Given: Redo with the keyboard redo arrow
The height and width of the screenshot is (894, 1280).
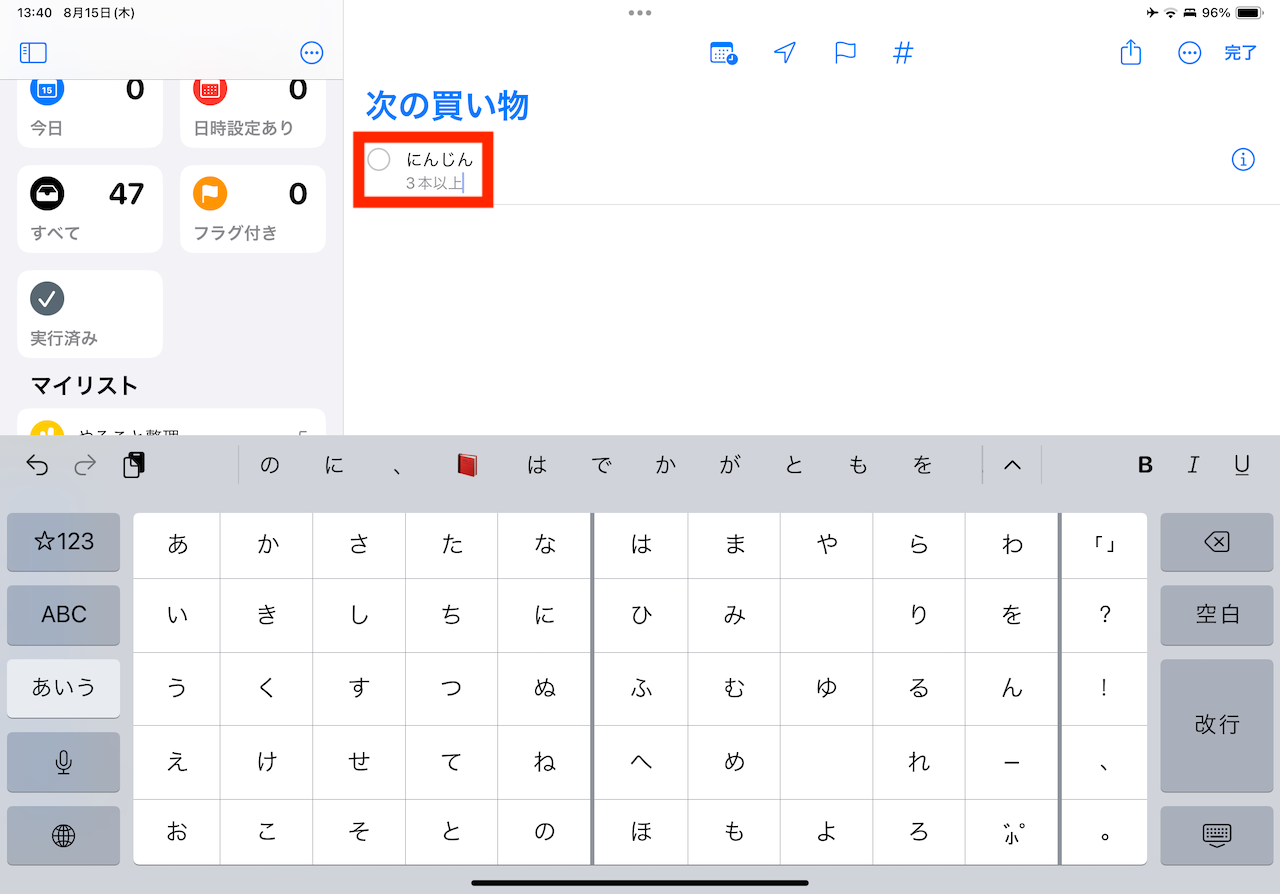Looking at the screenshot, I should pyautogui.click(x=85, y=465).
